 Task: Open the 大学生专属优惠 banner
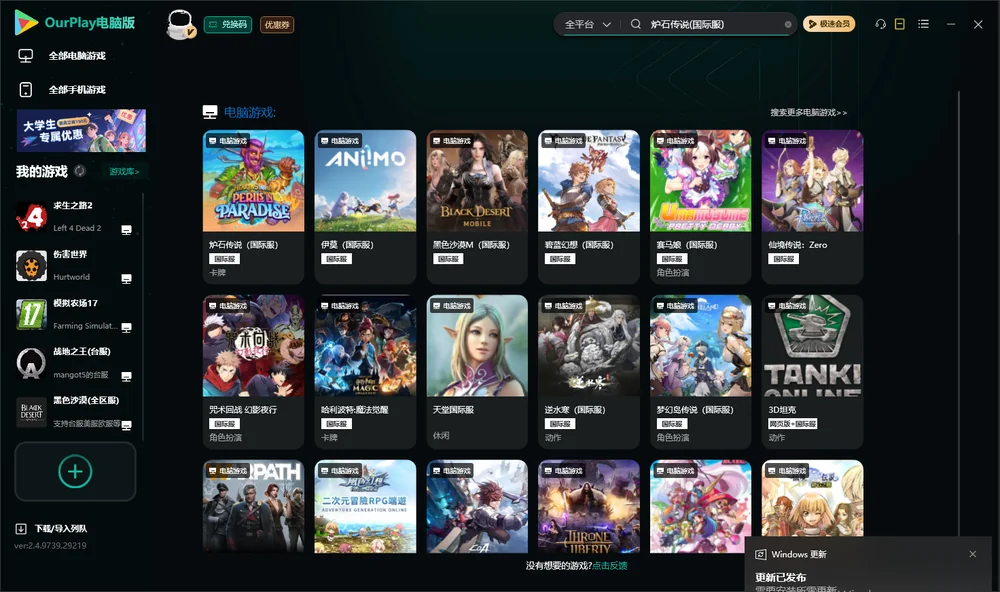pos(81,130)
